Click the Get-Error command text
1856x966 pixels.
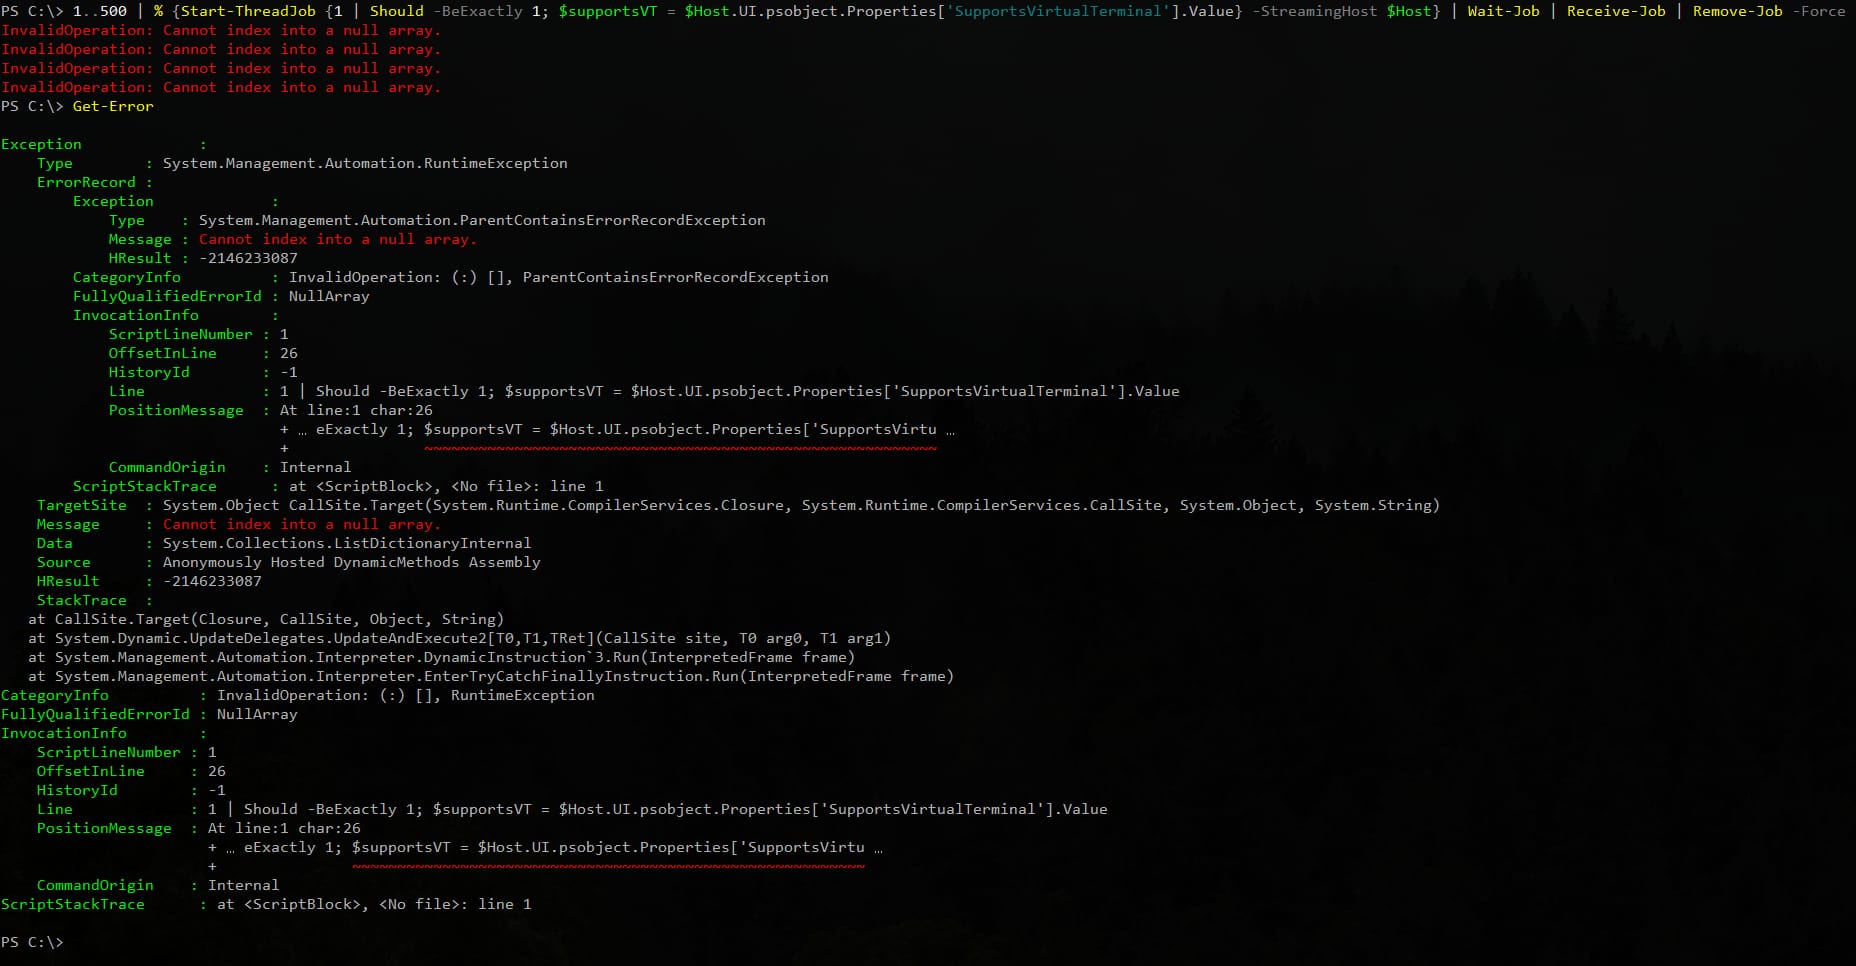pyautogui.click(x=113, y=105)
